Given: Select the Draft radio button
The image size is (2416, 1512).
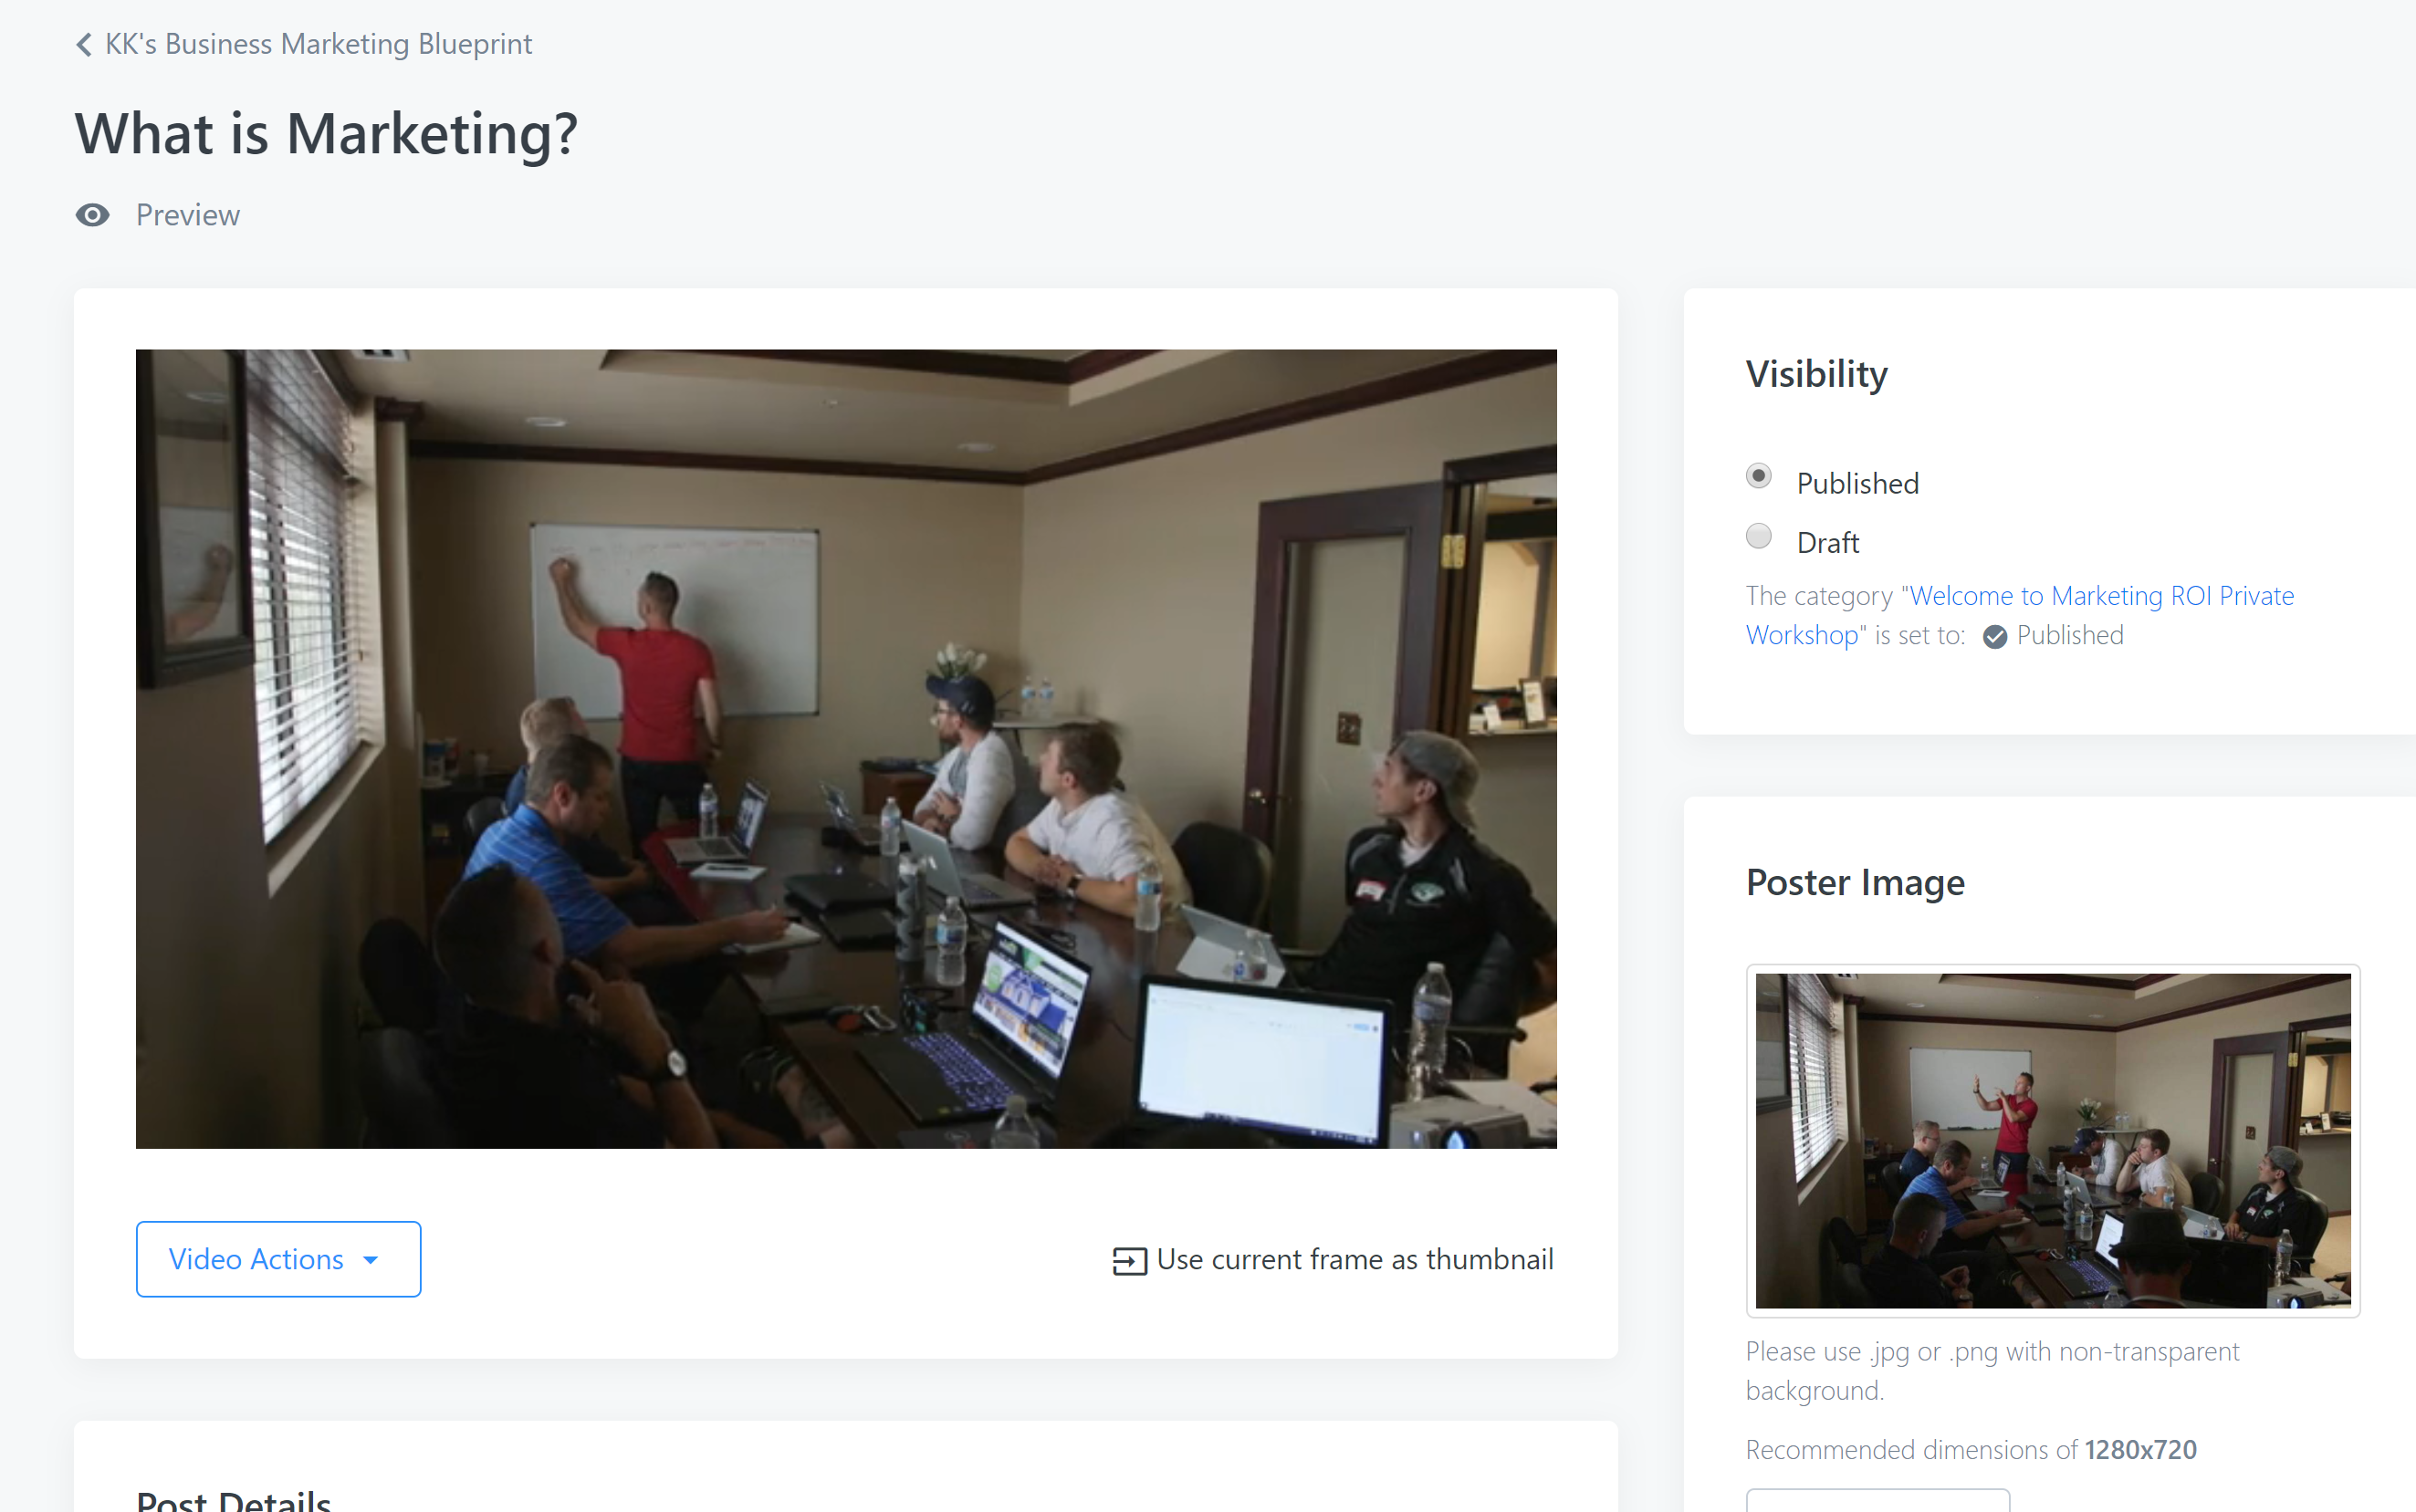Looking at the screenshot, I should coord(1758,536).
